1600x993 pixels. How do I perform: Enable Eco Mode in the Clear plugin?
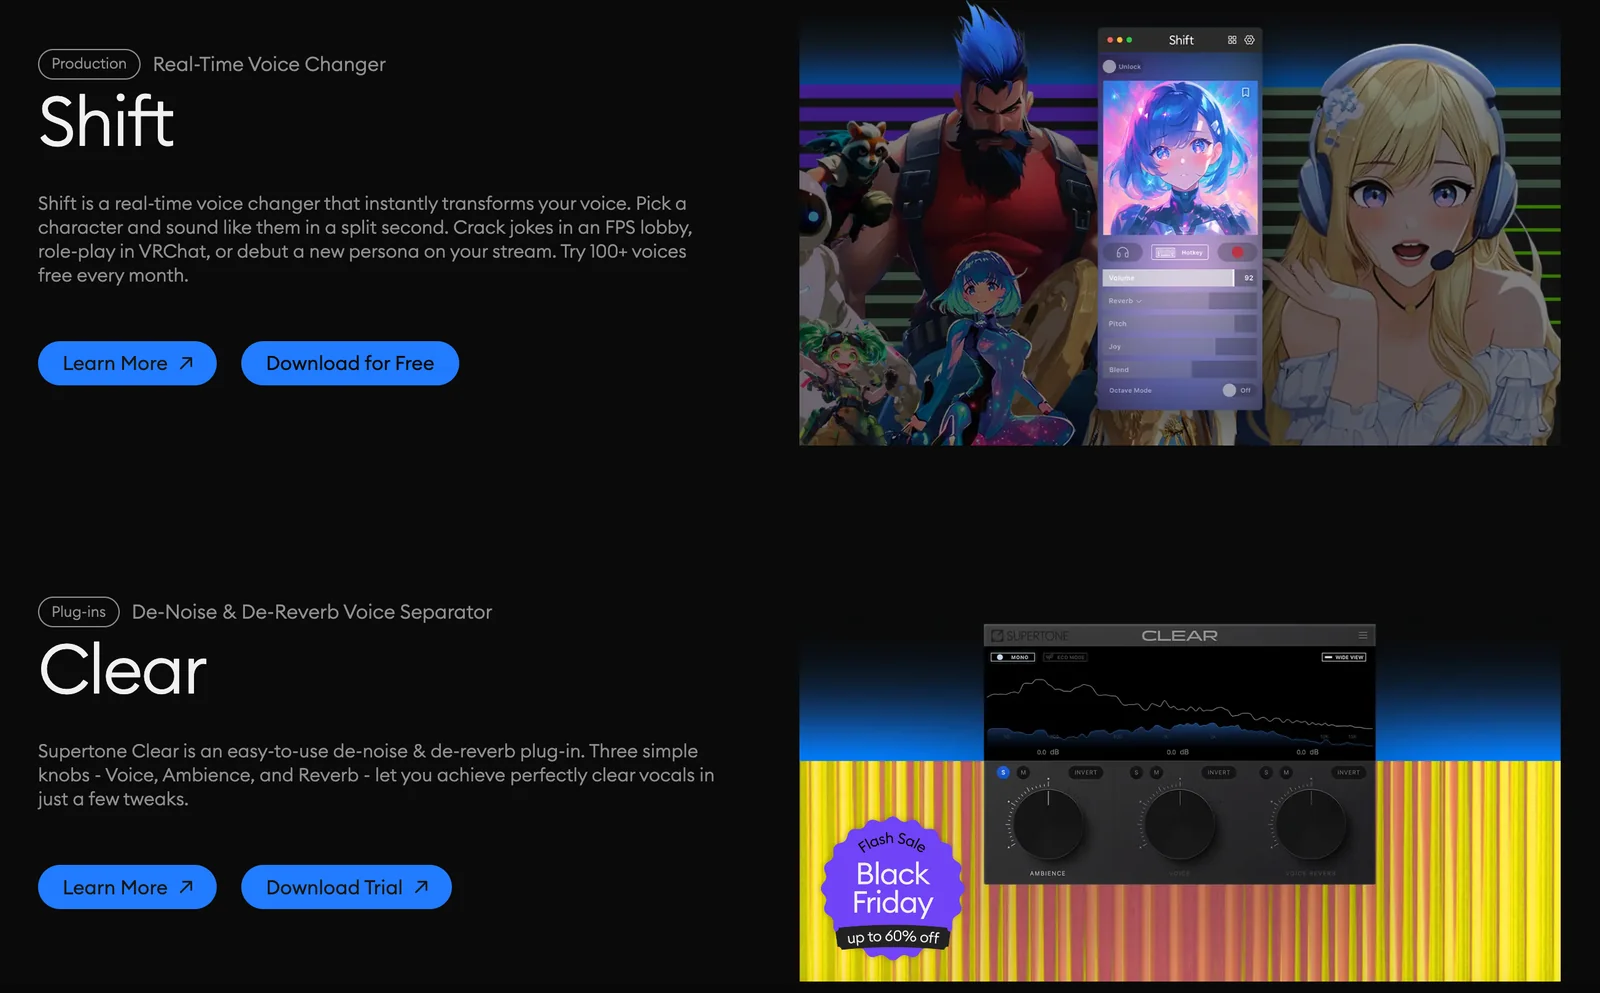[1065, 657]
